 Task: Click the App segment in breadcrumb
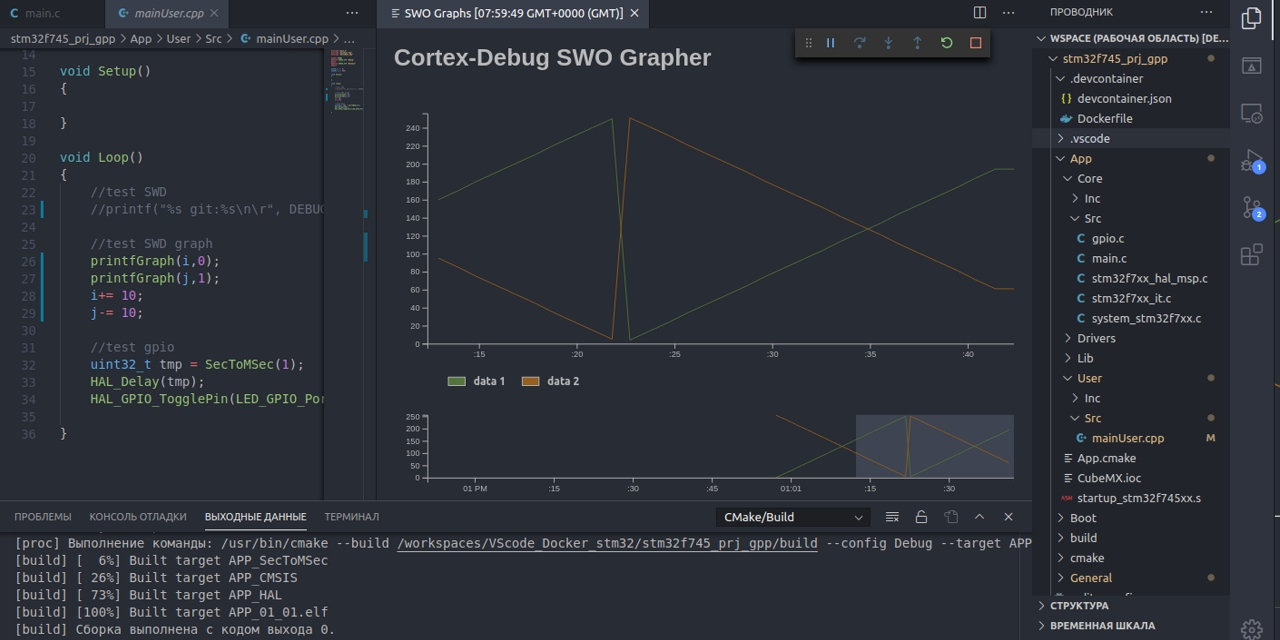pyautogui.click(x=141, y=38)
